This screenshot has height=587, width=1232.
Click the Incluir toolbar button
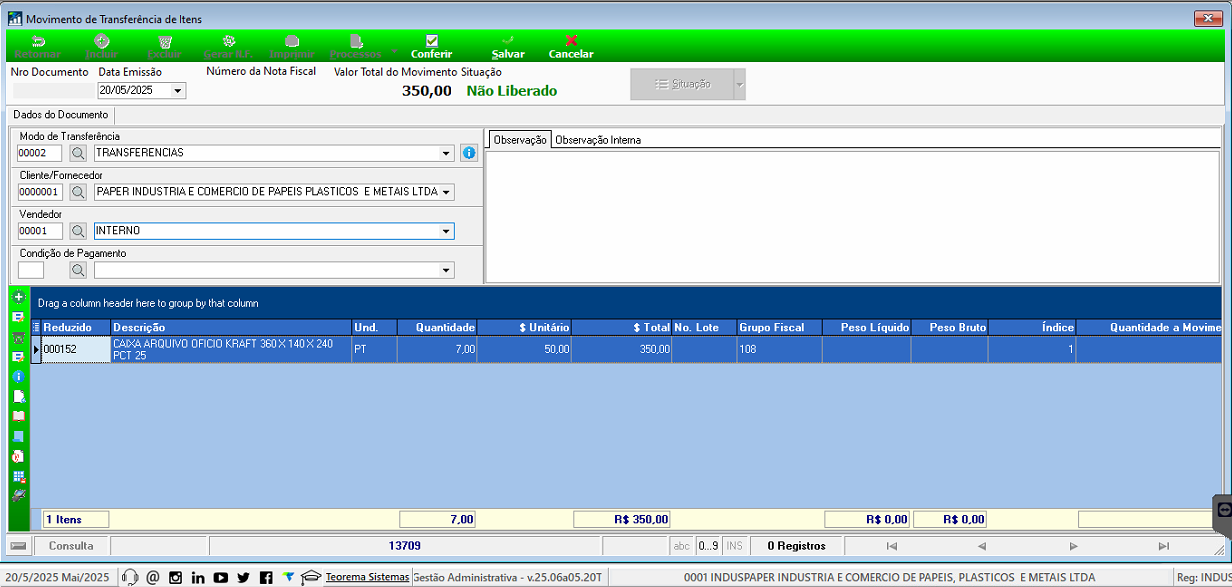[x=101, y=46]
